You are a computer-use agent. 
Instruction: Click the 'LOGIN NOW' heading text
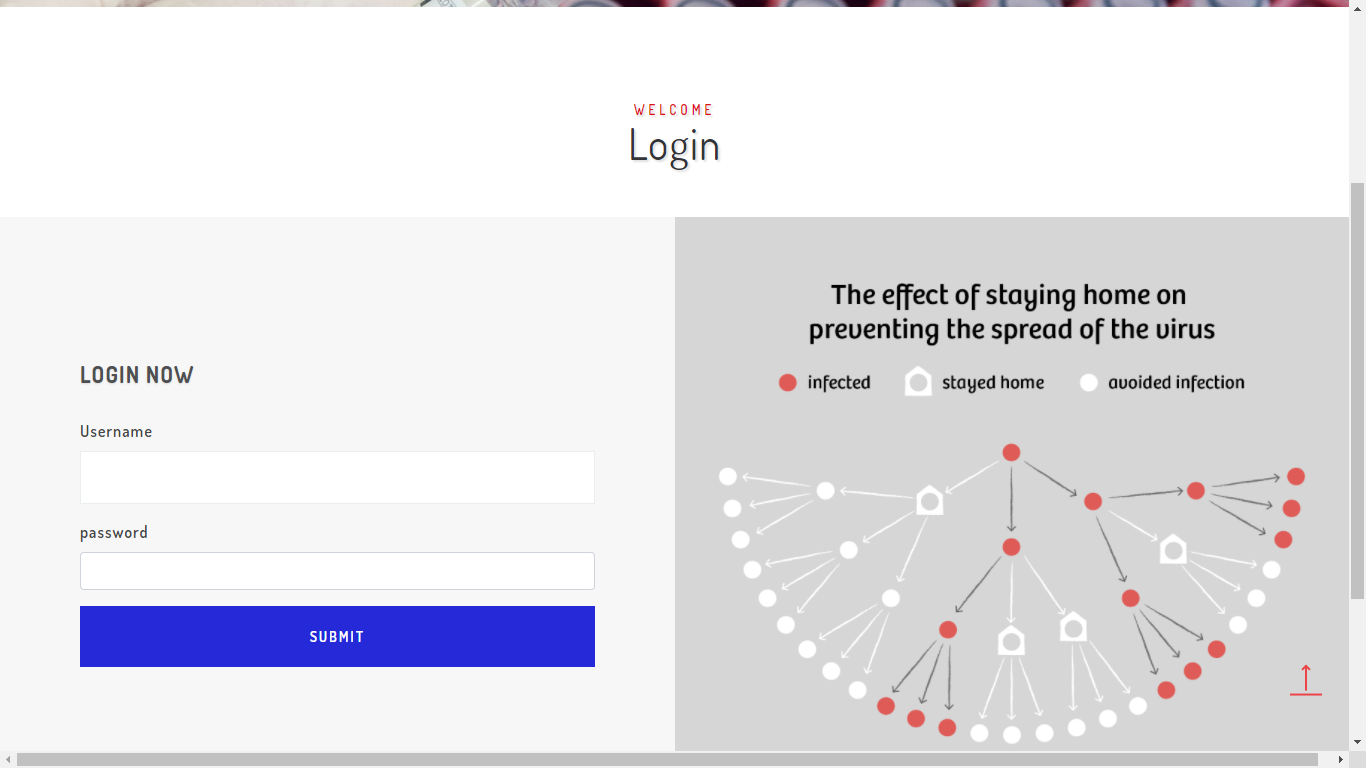pyautogui.click(x=137, y=375)
